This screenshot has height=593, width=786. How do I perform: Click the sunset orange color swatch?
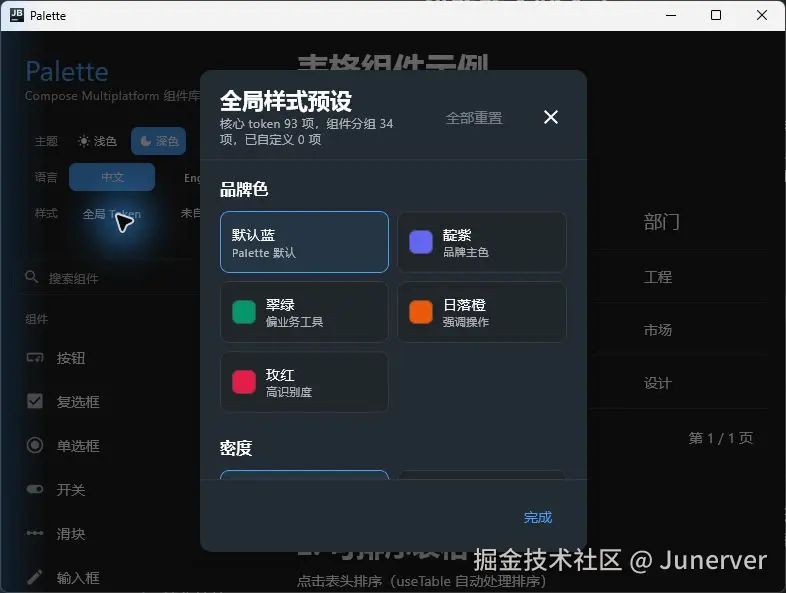coord(421,312)
